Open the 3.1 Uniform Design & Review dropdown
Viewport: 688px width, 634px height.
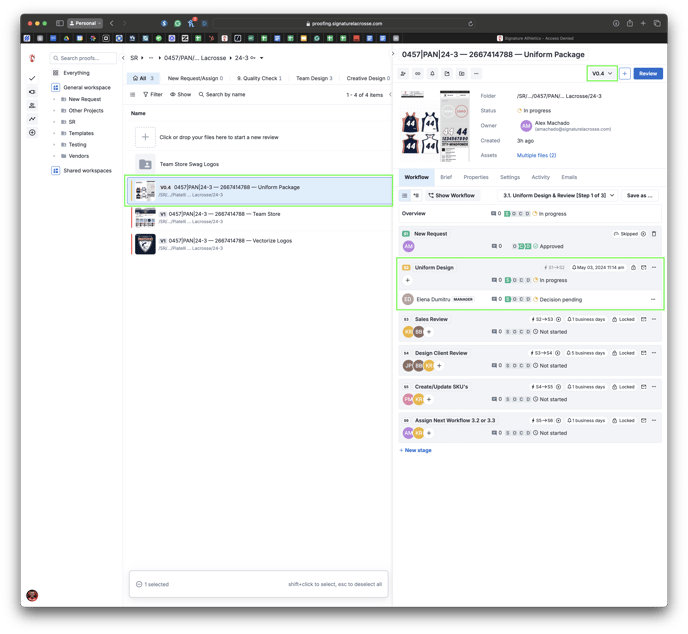coord(558,196)
